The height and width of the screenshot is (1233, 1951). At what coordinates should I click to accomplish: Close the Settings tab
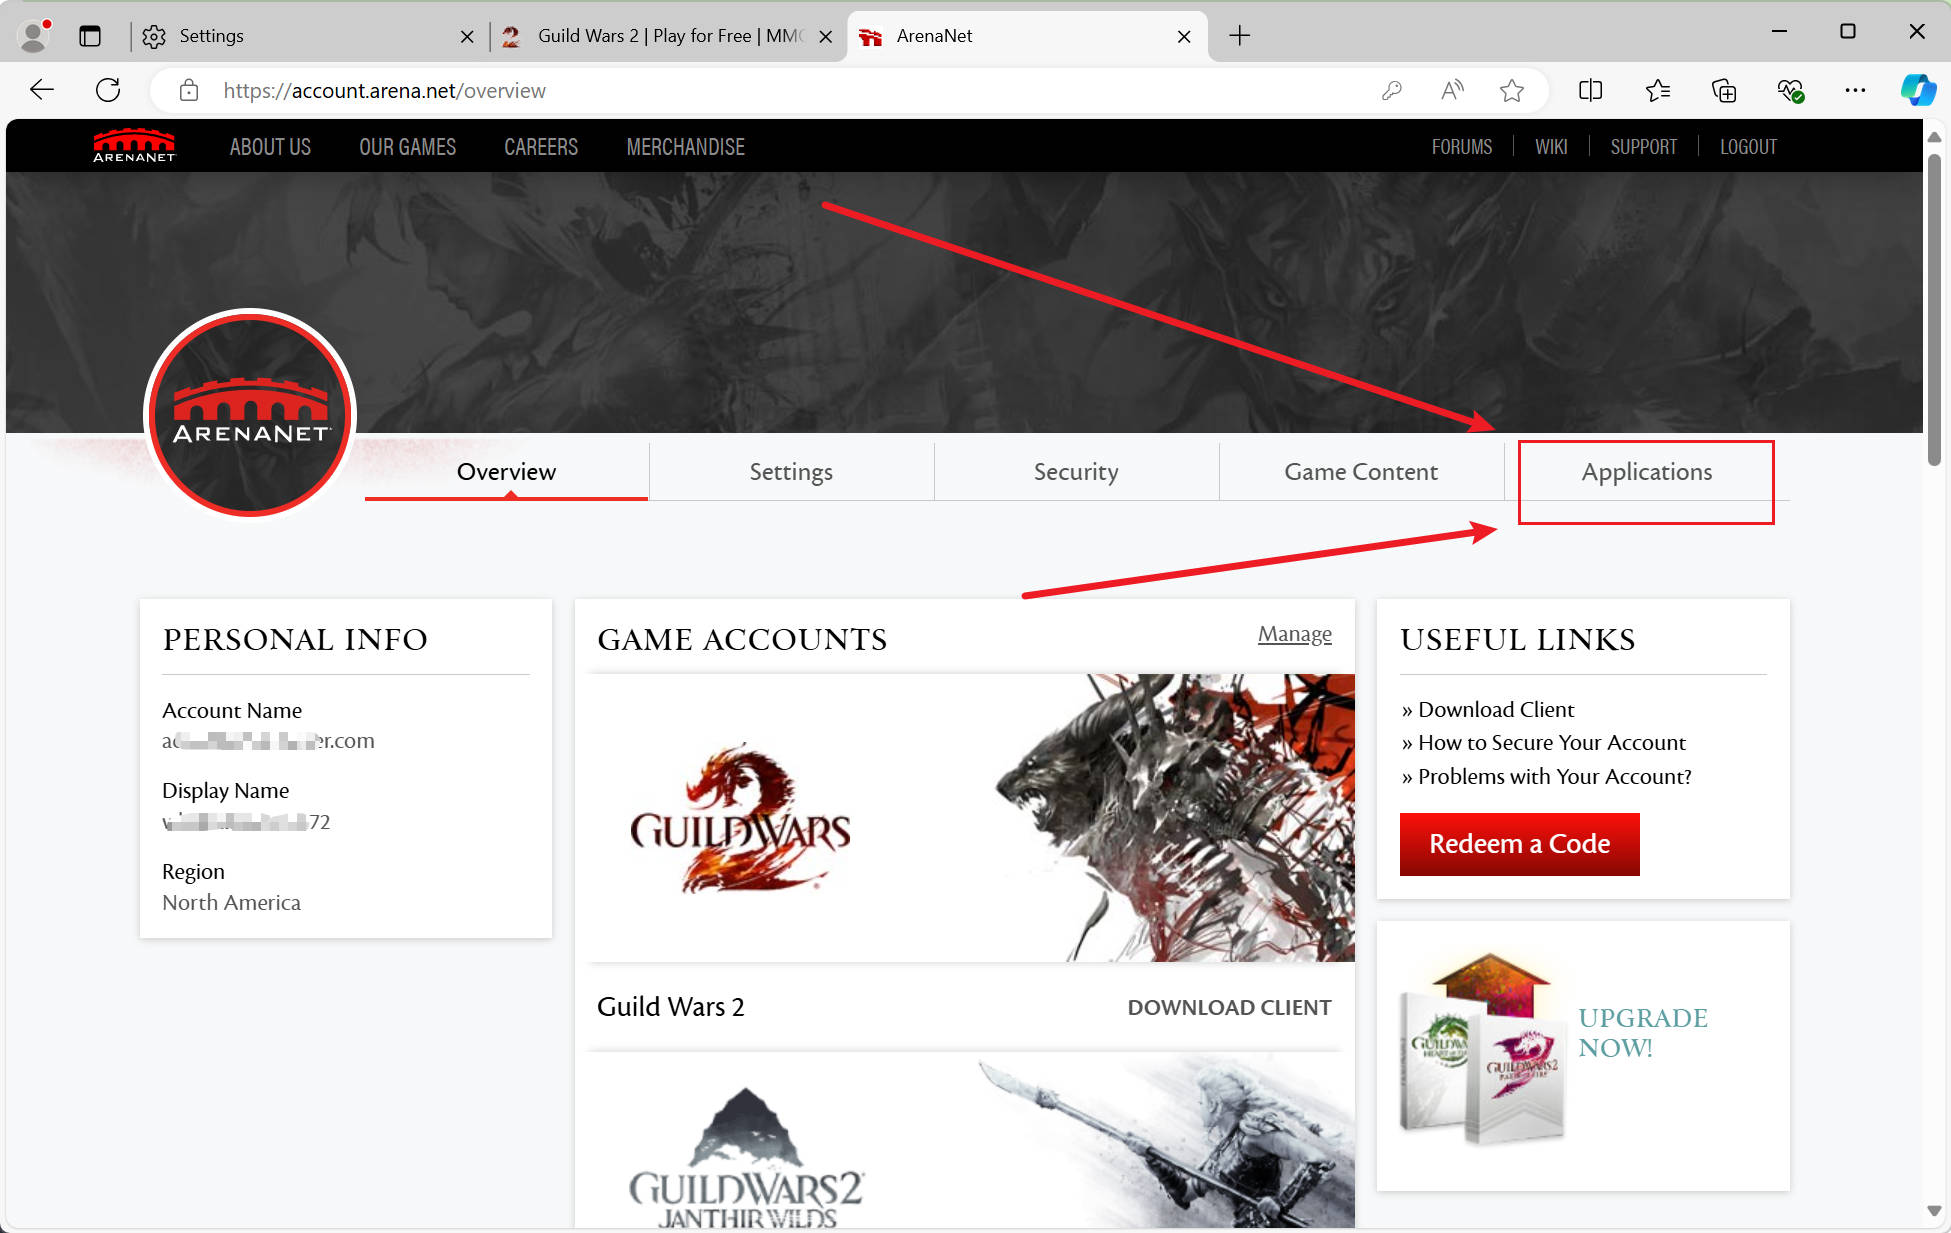[467, 36]
